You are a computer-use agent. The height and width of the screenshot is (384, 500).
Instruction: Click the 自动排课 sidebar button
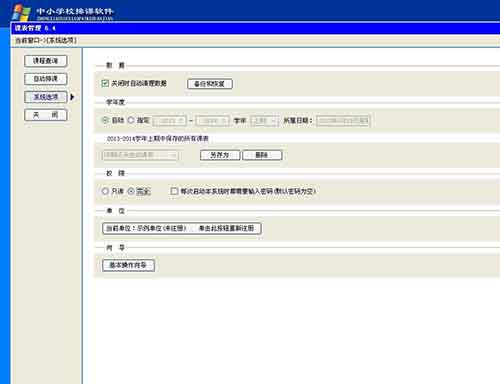point(46,79)
